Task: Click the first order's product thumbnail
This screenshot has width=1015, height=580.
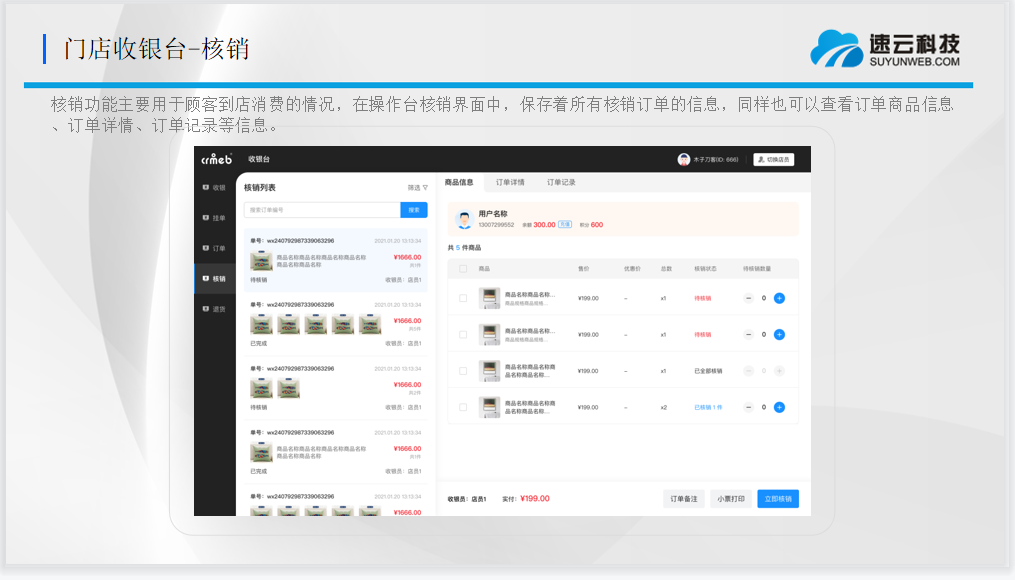Action: (261, 261)
